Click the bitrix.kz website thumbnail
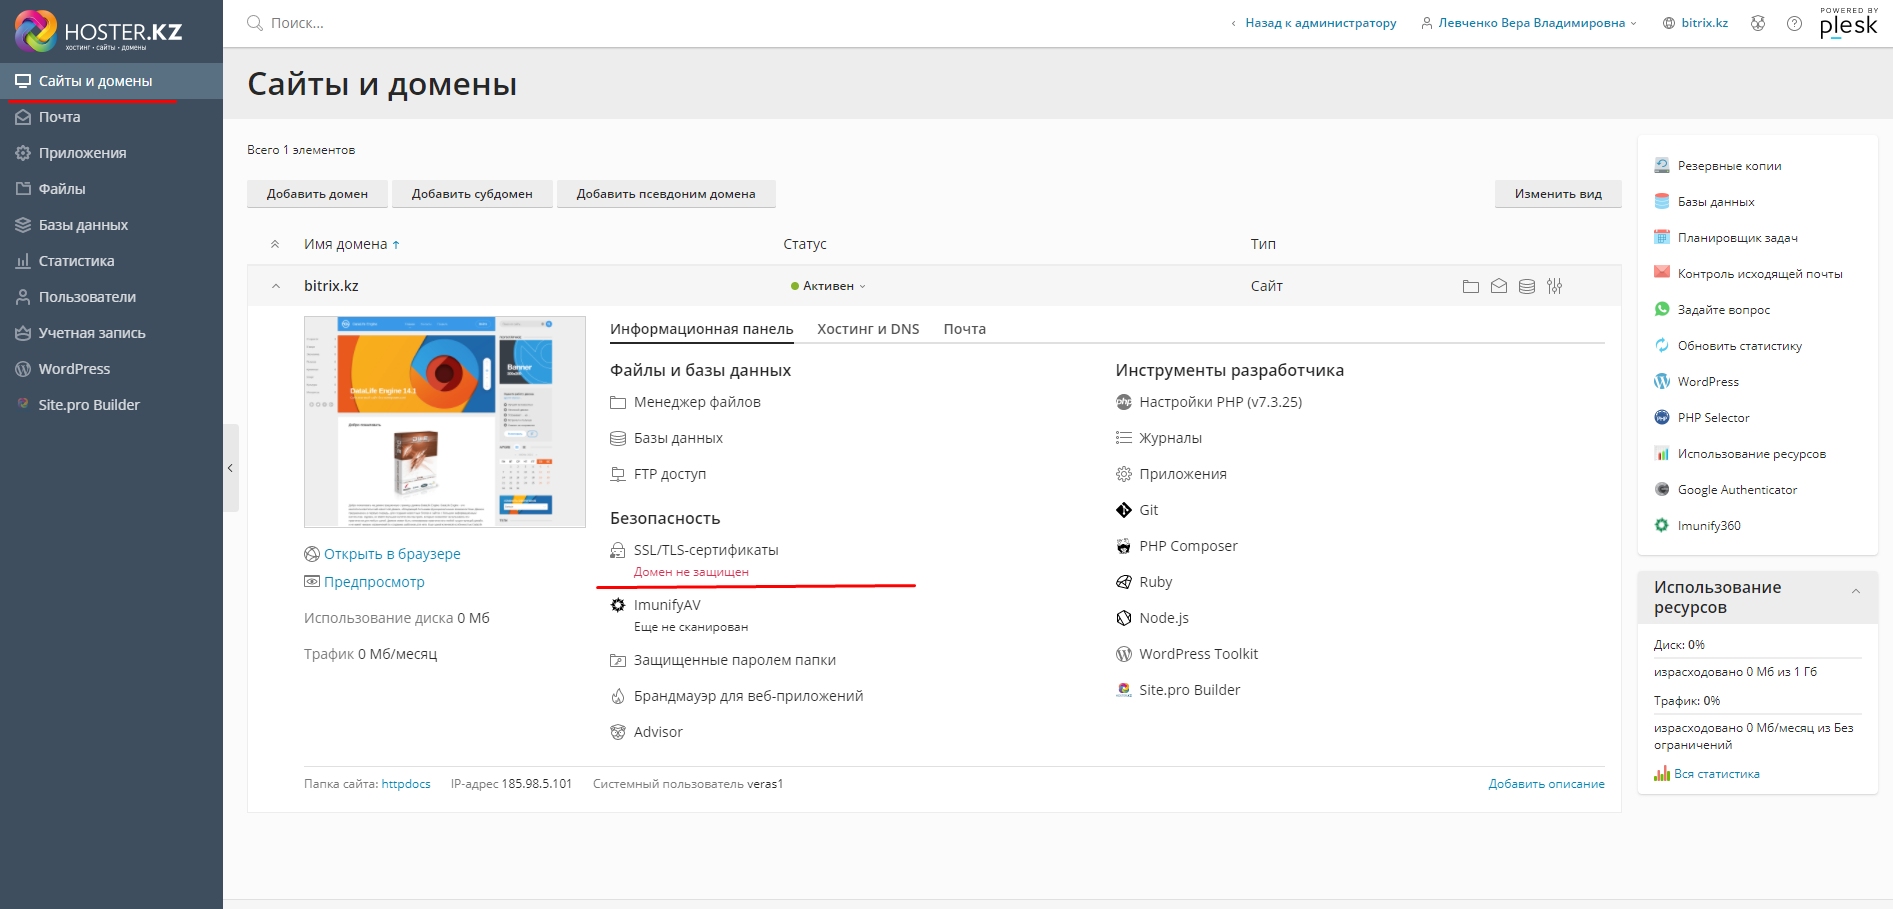The width and height of the screenshot is (1893, 909). pyautogui.click(x=445, y=422)
